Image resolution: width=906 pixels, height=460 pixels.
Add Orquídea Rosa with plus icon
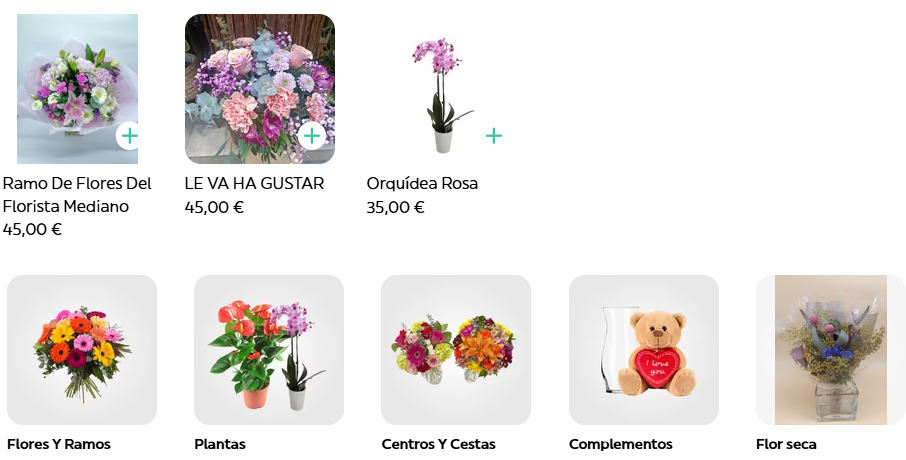click(494, 136)
